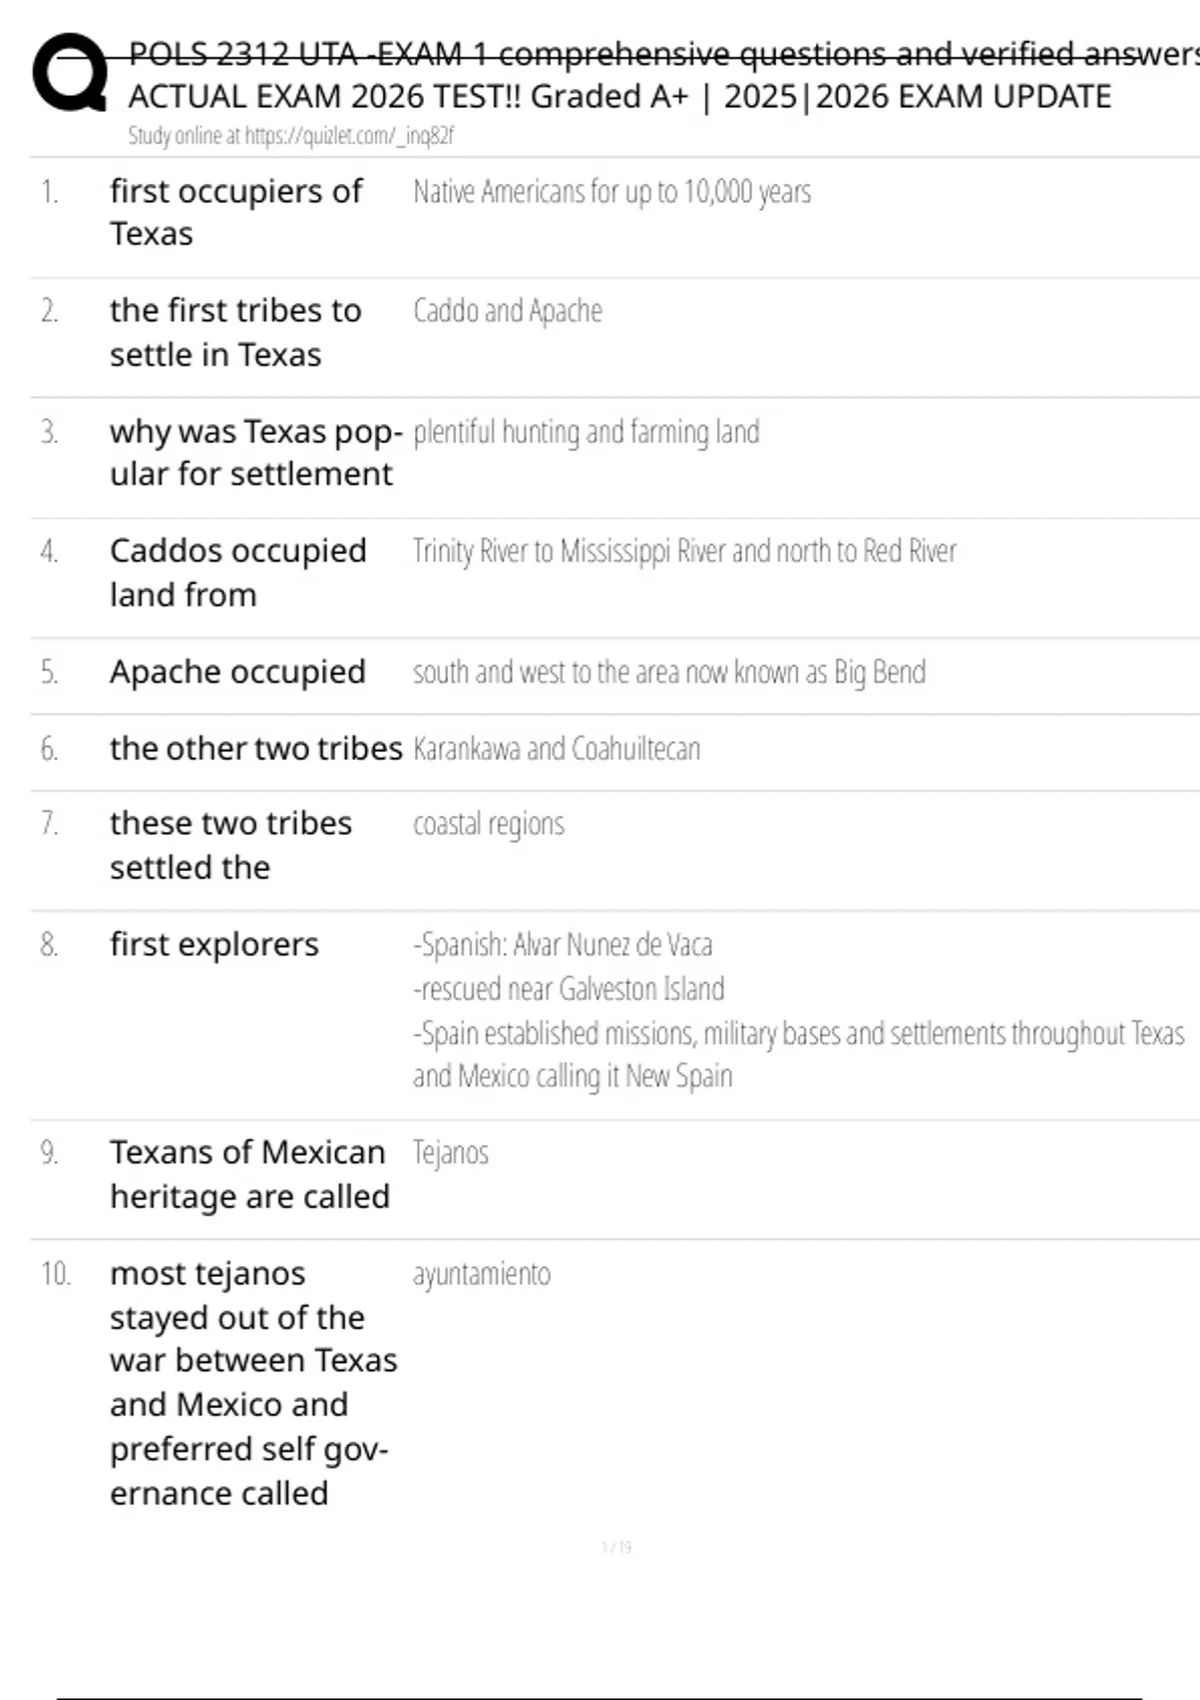Image resolution: width=1200 pixels, height=1700 pixels.
Task: Click 'plentiful hunting and farming land' answer
Action: pos(586,432)
